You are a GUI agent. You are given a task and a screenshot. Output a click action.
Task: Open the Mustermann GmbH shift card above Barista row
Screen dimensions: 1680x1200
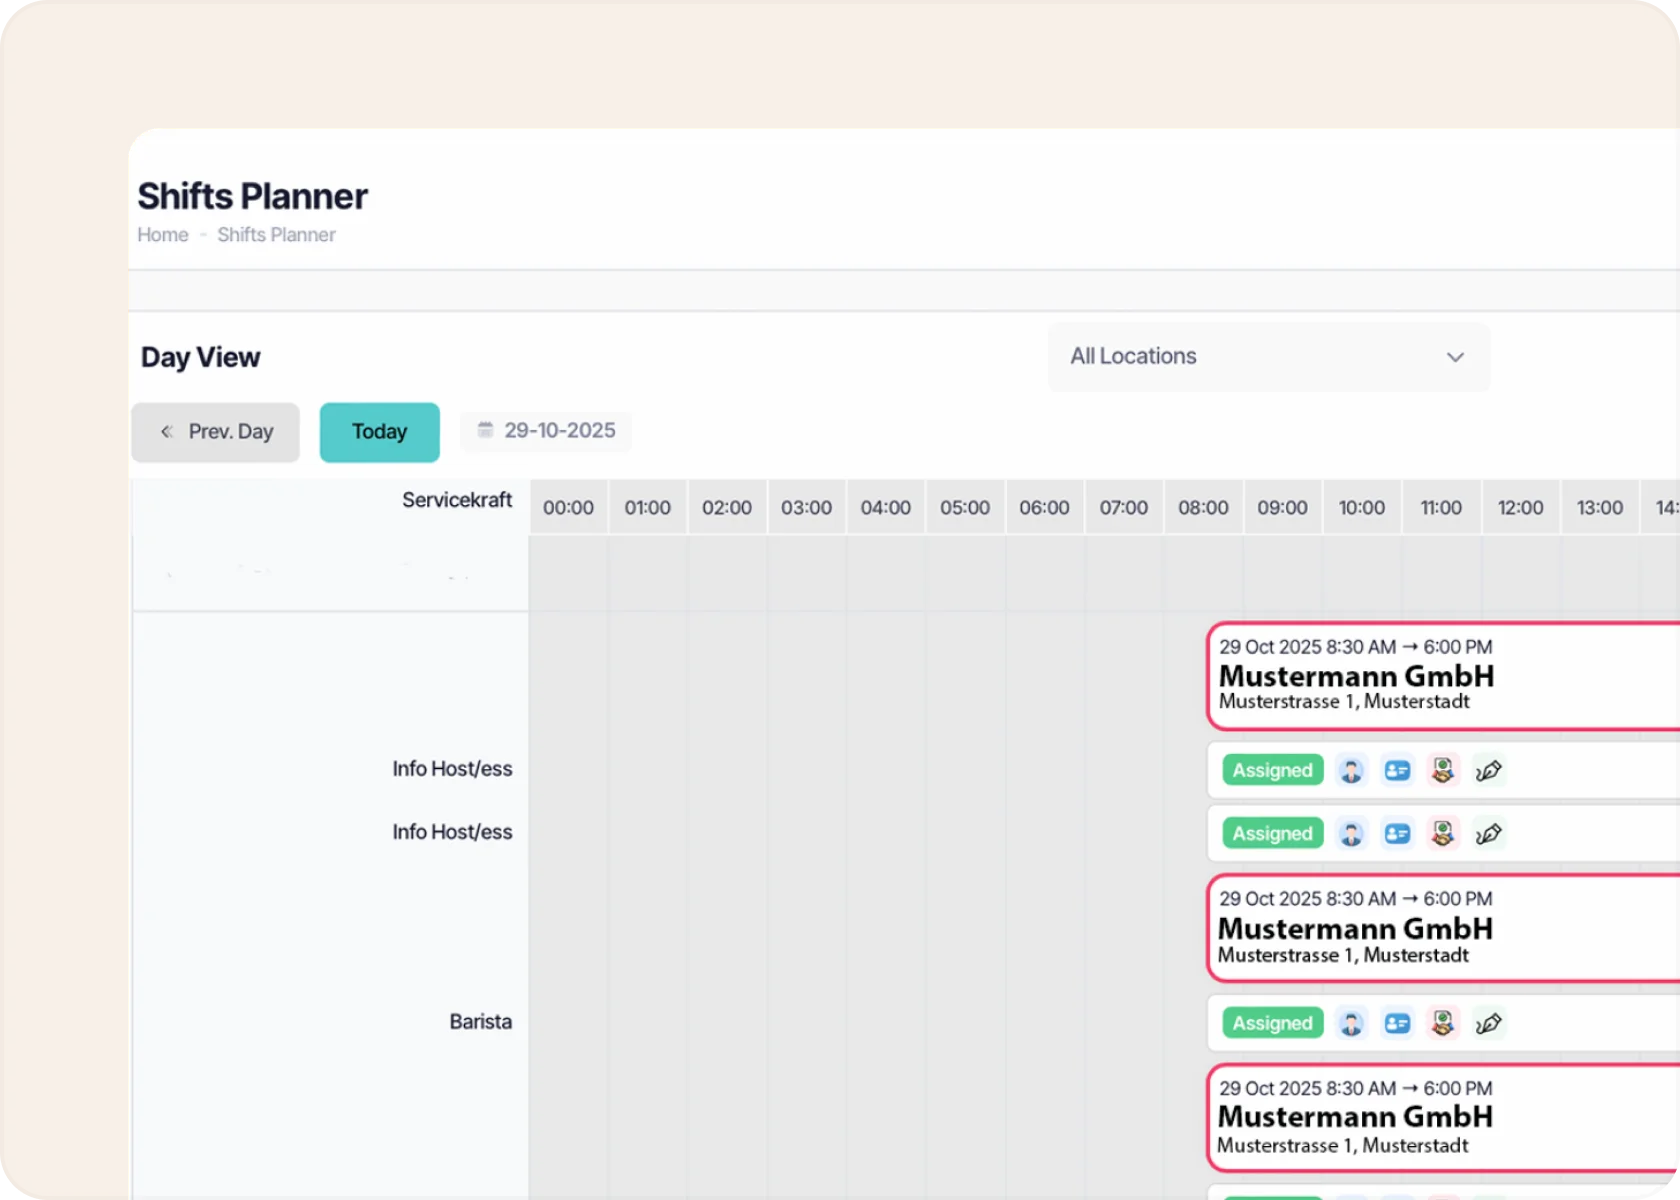tap(1443, 928)
